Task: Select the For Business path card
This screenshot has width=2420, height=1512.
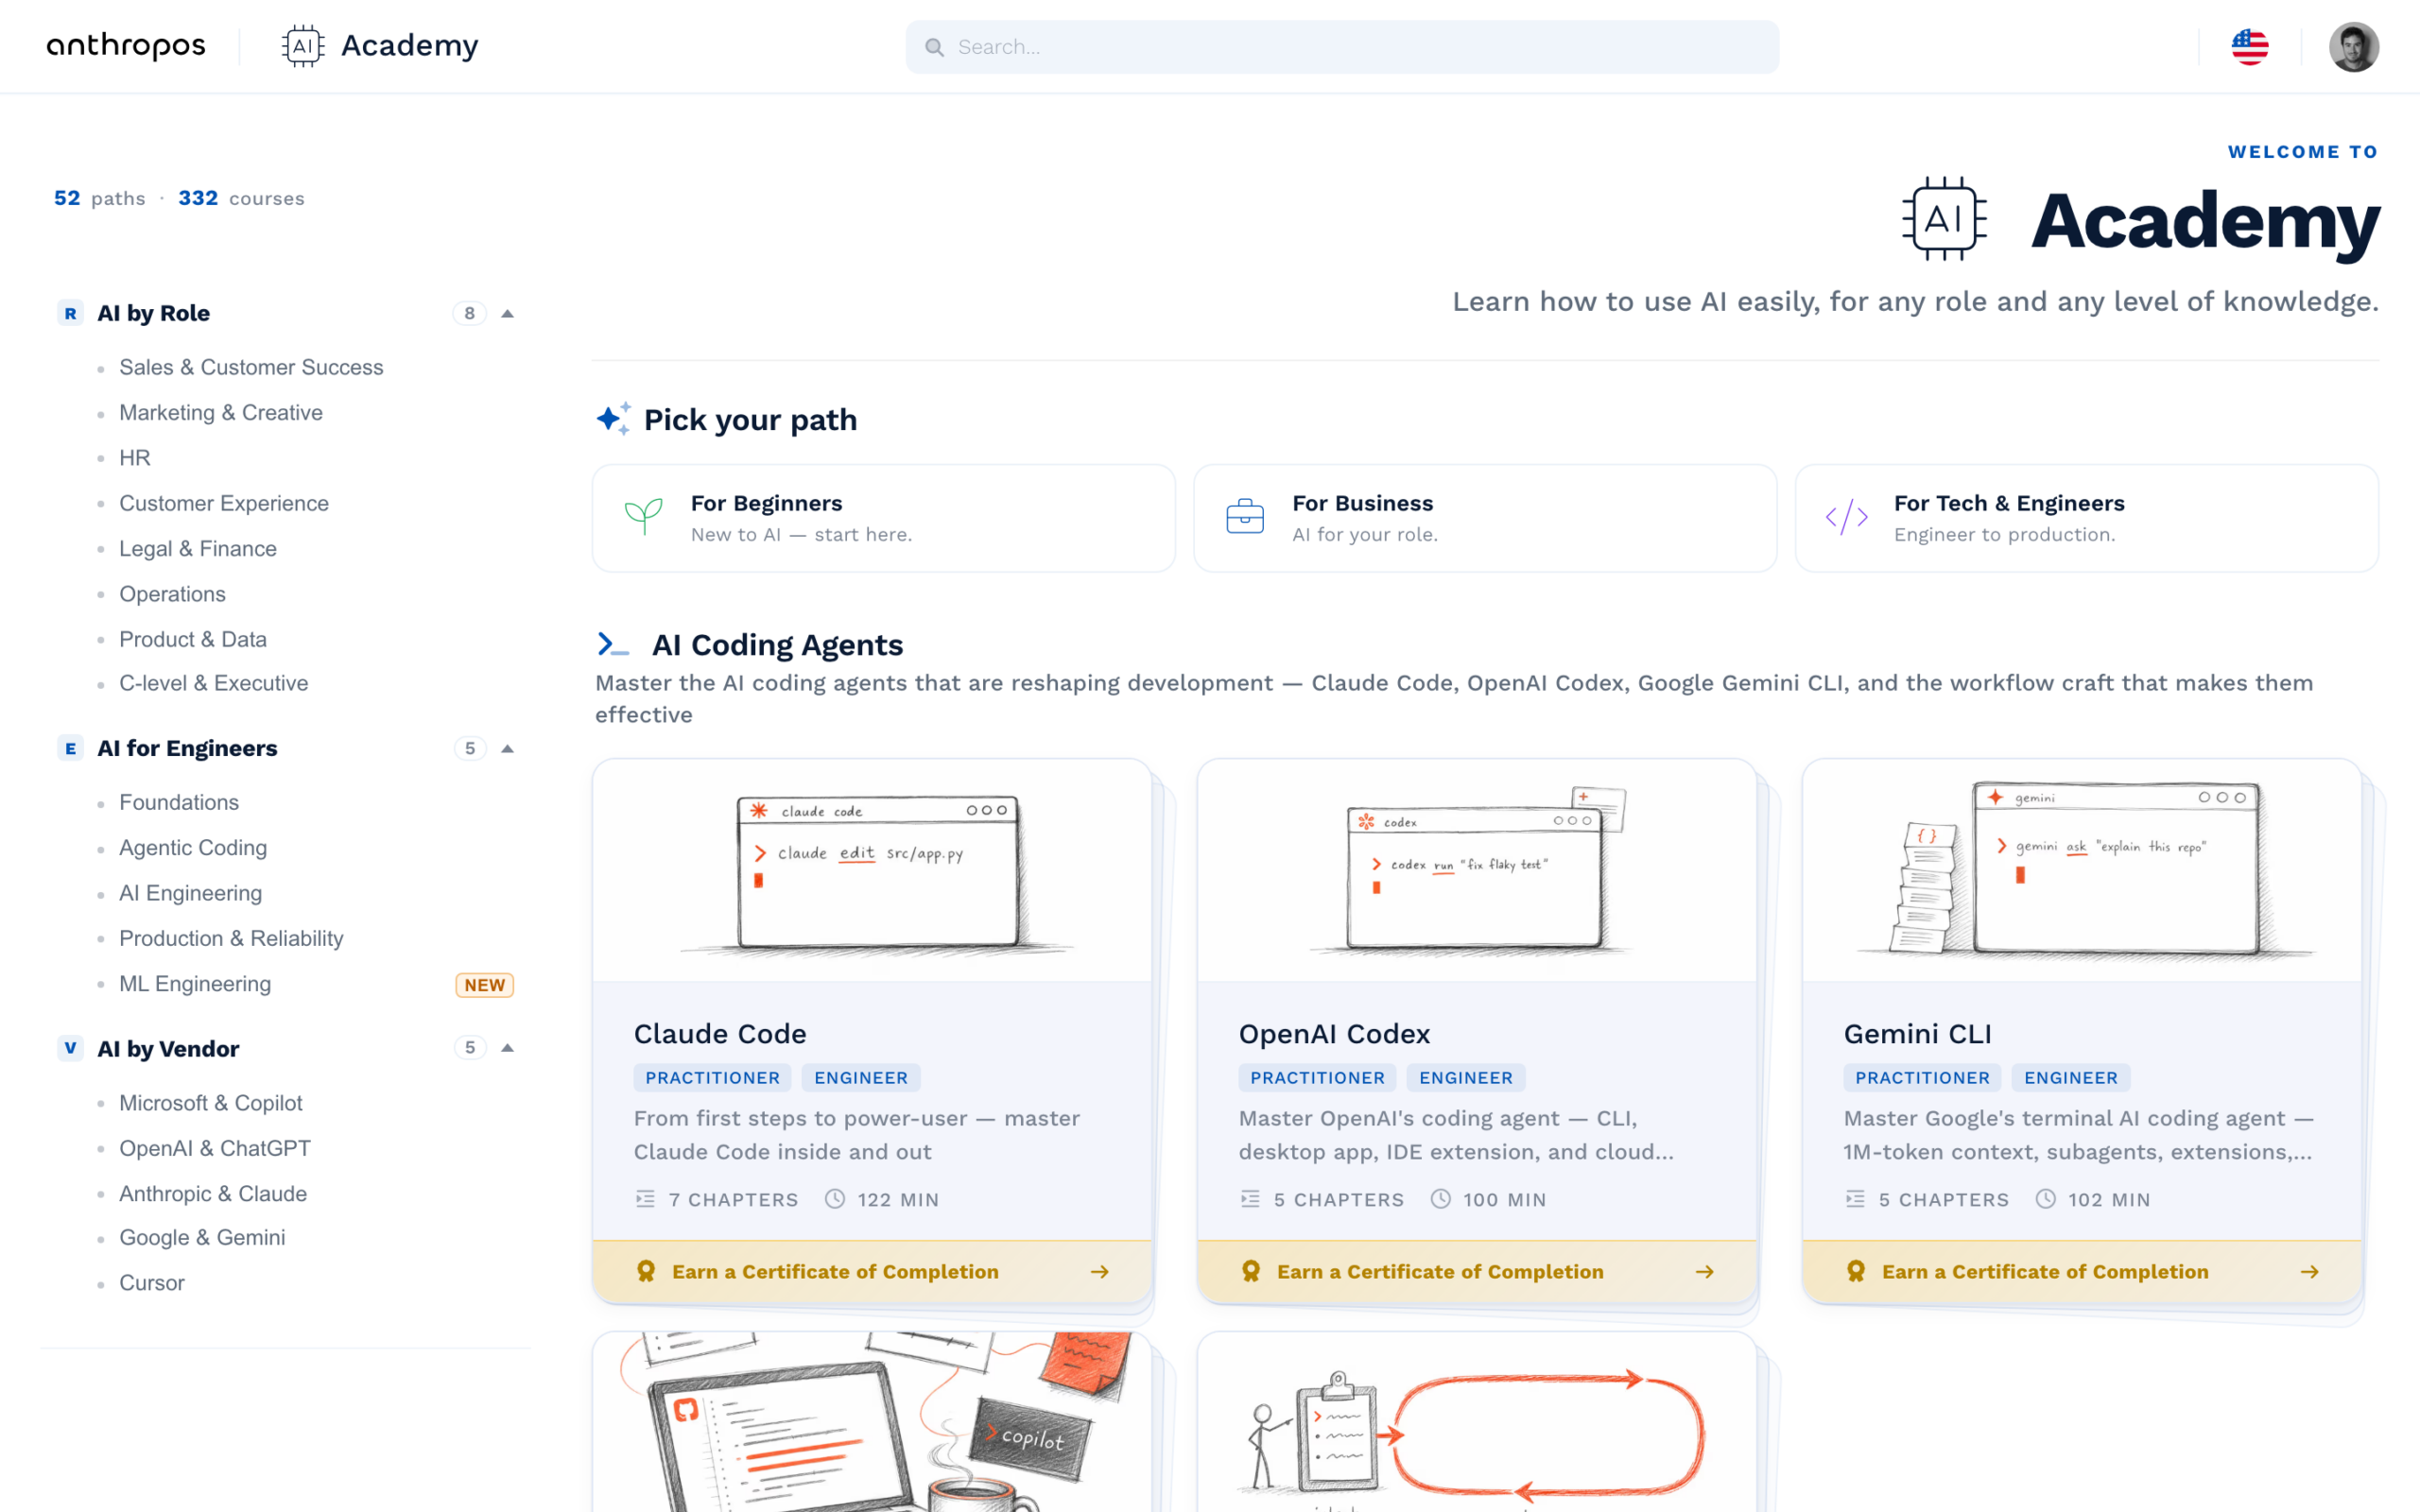Action: [x=1485, y=518]
